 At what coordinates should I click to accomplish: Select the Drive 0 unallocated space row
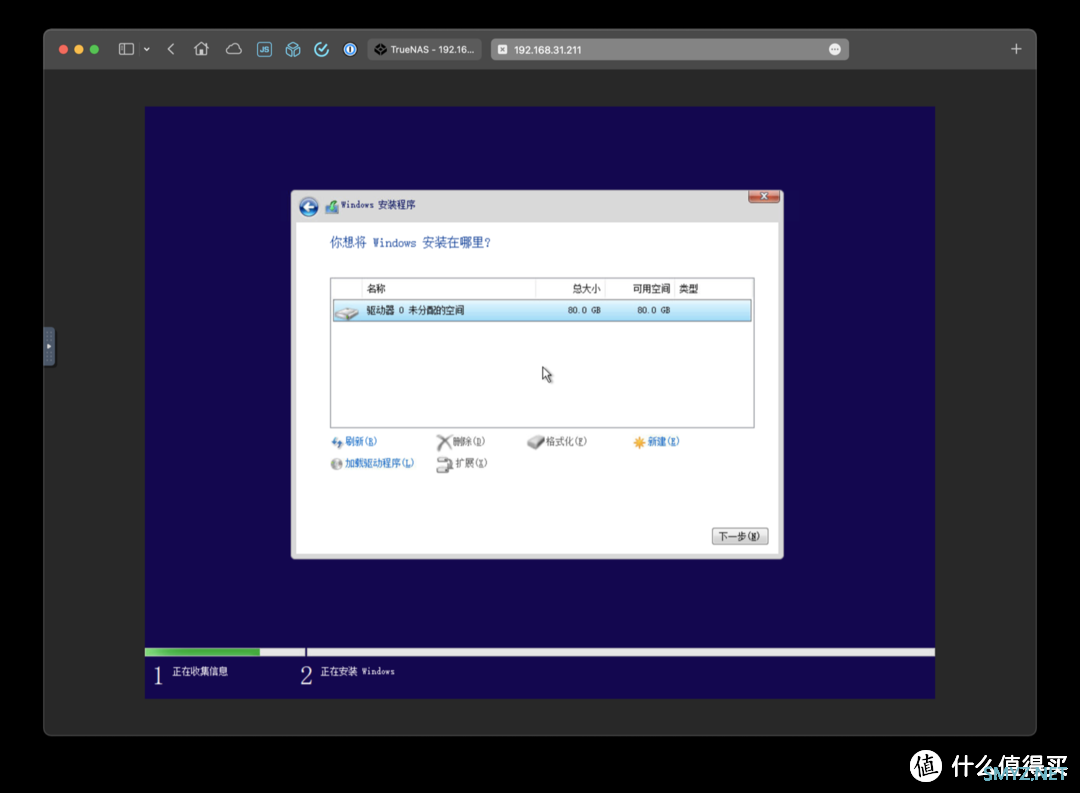click(542, 310)
